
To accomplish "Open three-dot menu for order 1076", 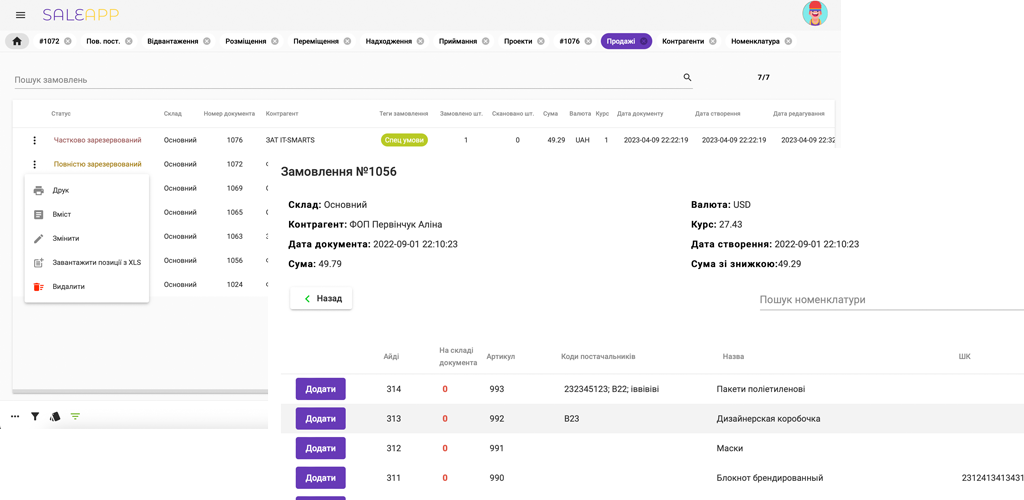I will [34, 140].
